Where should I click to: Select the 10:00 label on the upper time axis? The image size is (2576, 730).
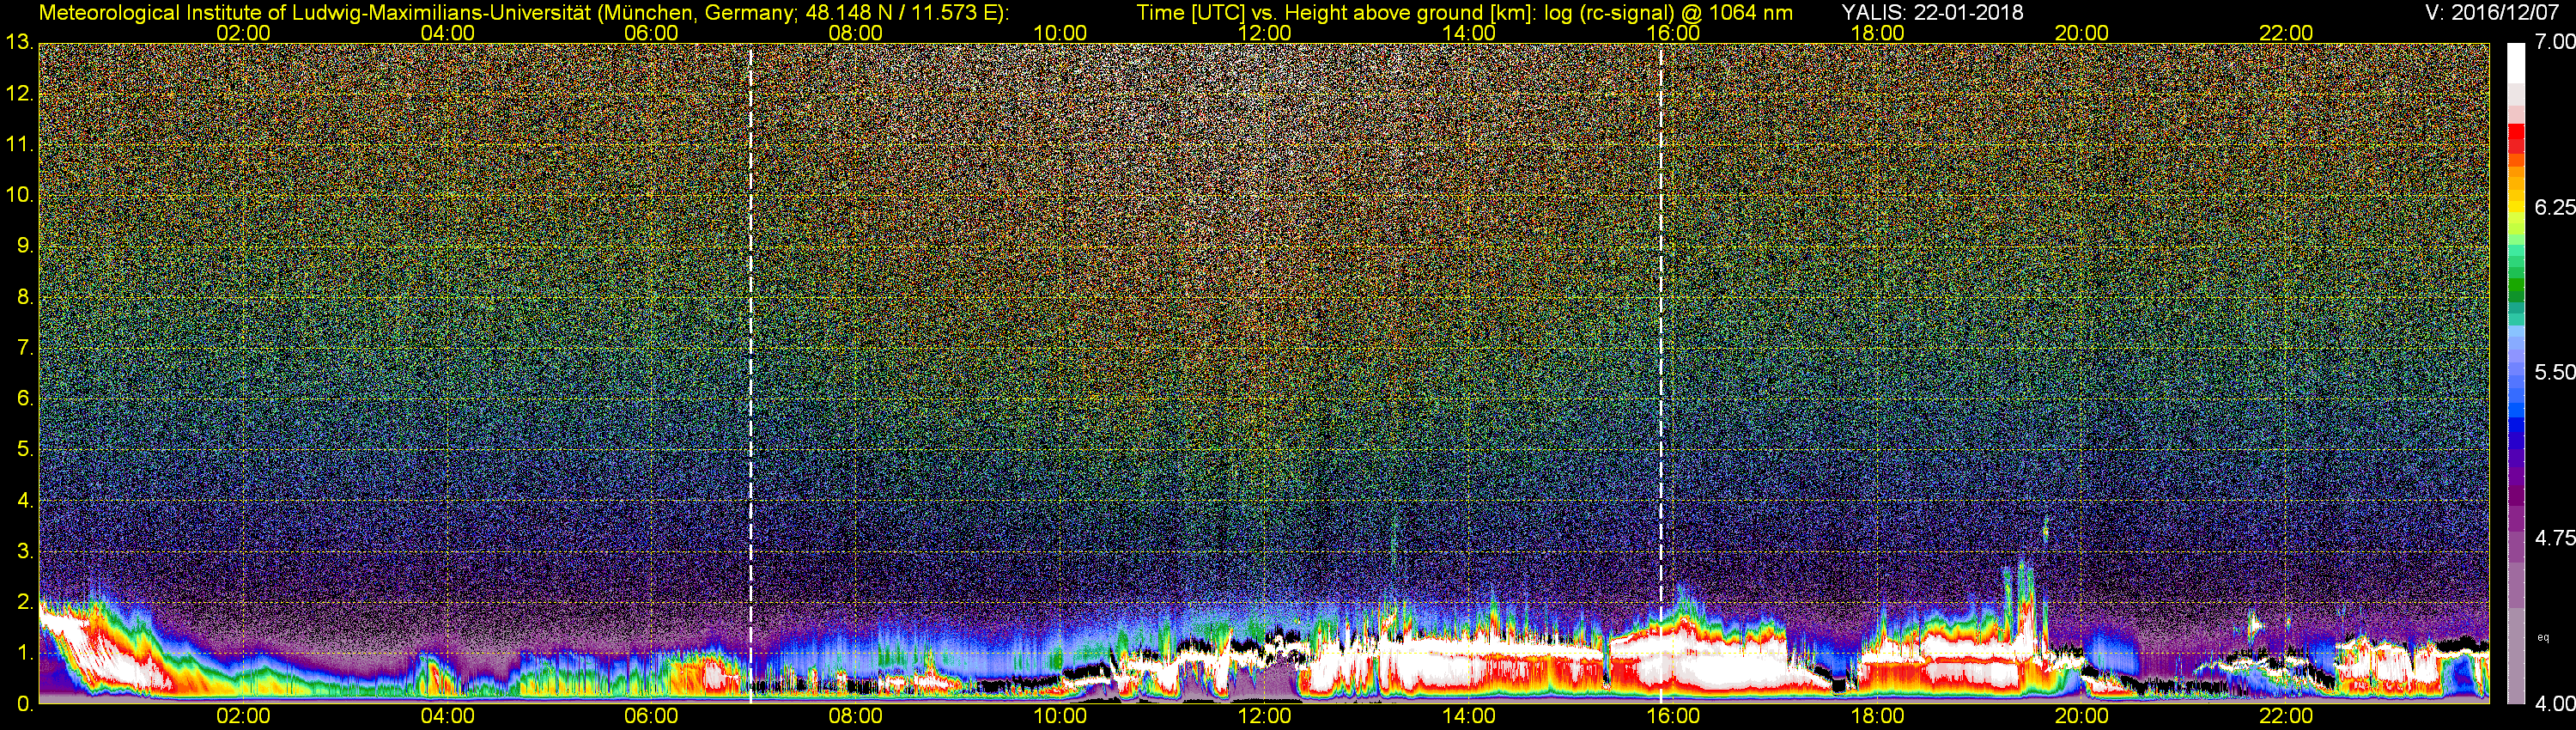coord(1060,33)
